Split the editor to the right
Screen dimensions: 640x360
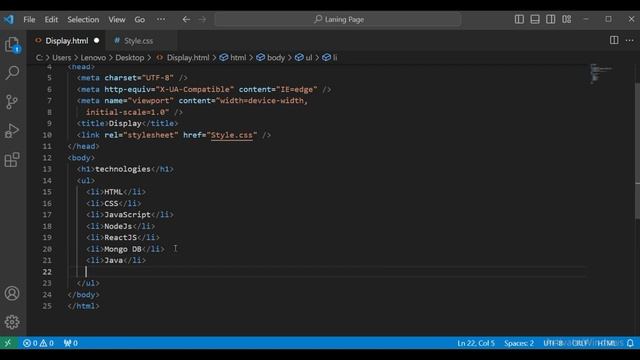tap(614, 40)
